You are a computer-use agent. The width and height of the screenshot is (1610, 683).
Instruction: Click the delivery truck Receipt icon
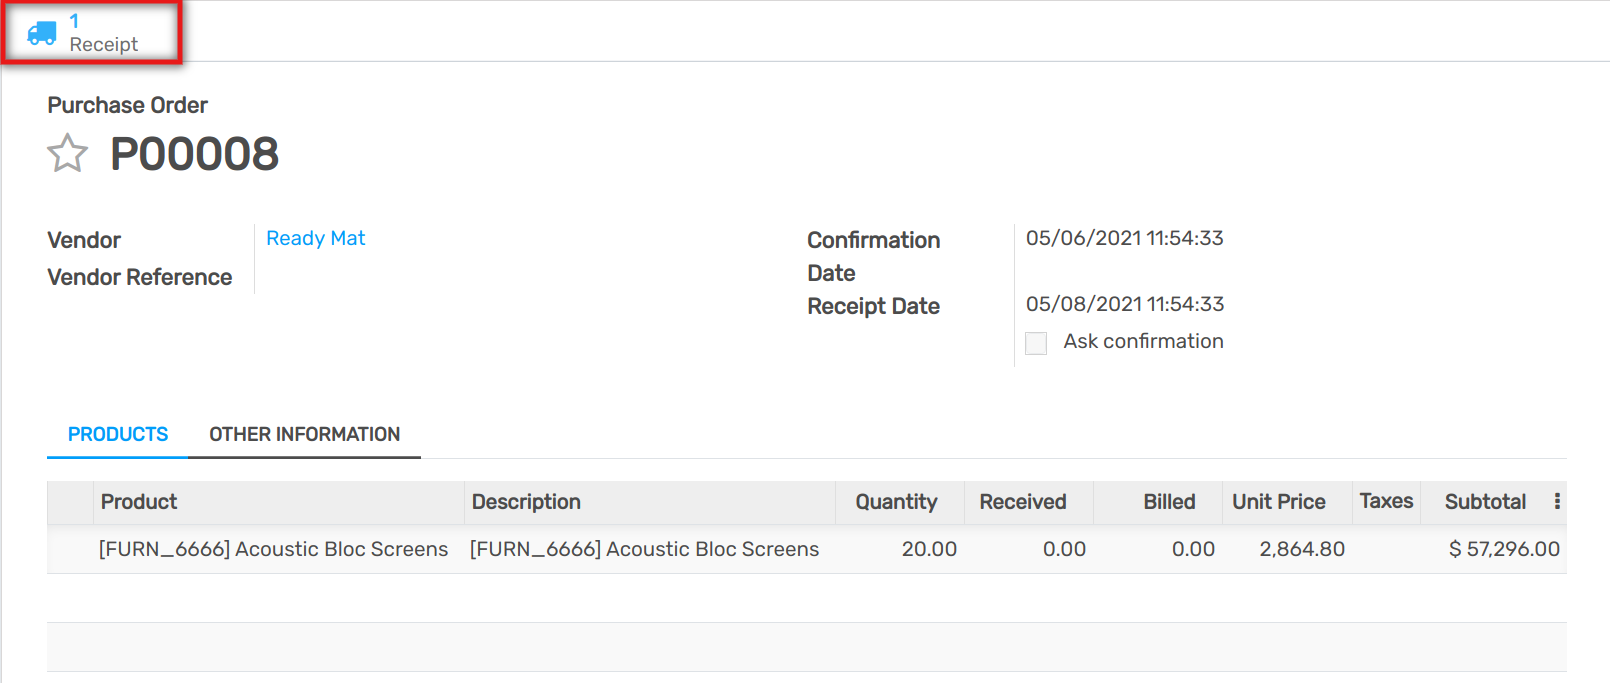tap(42, 33)
